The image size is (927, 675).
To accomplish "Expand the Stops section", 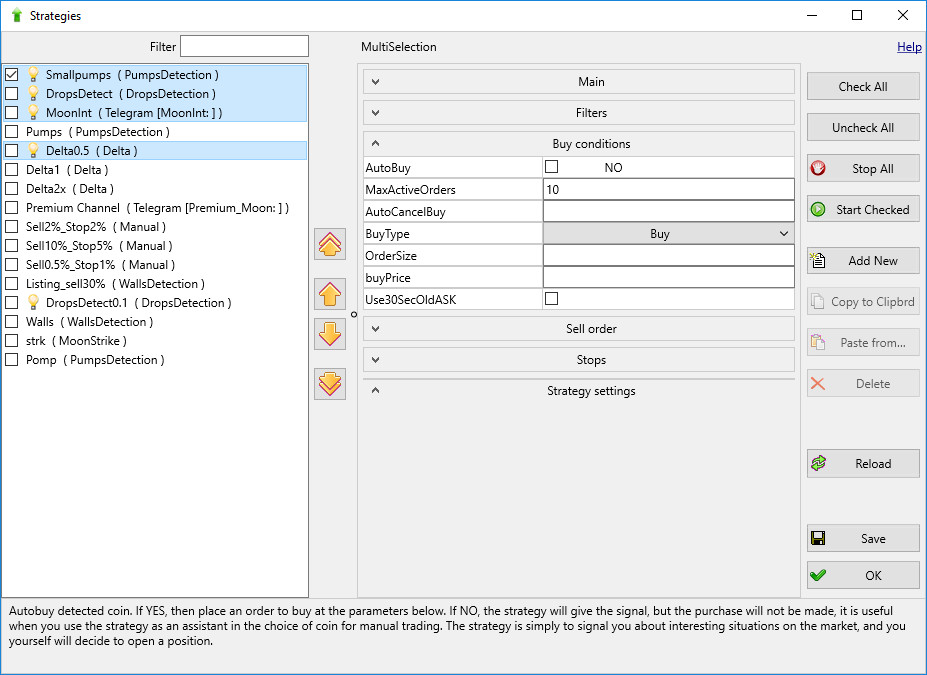I will point(579,359).
